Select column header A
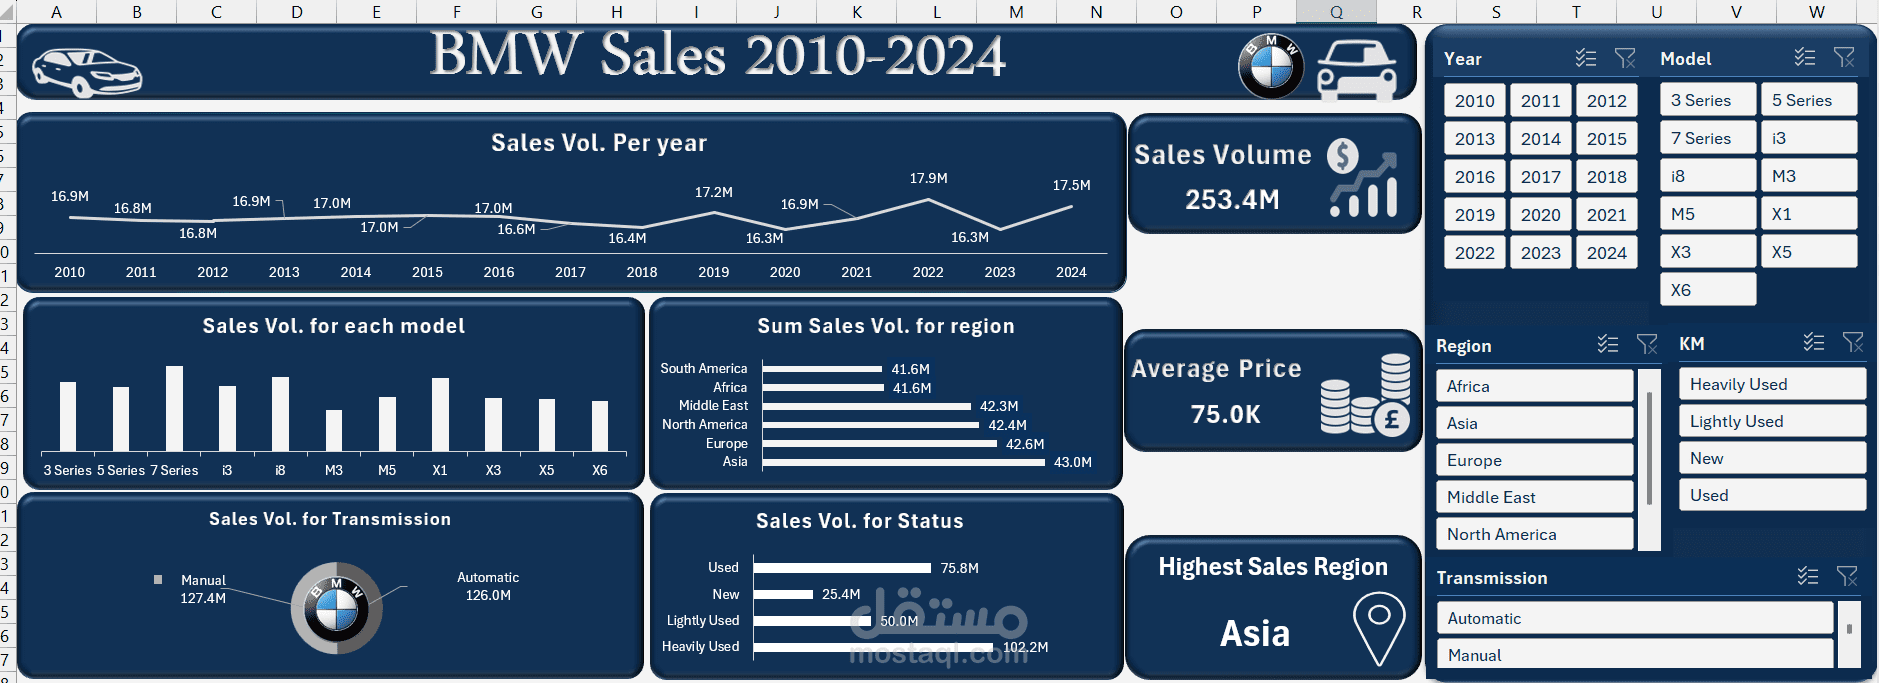The image size is (1879, 683). pos(57,12)
